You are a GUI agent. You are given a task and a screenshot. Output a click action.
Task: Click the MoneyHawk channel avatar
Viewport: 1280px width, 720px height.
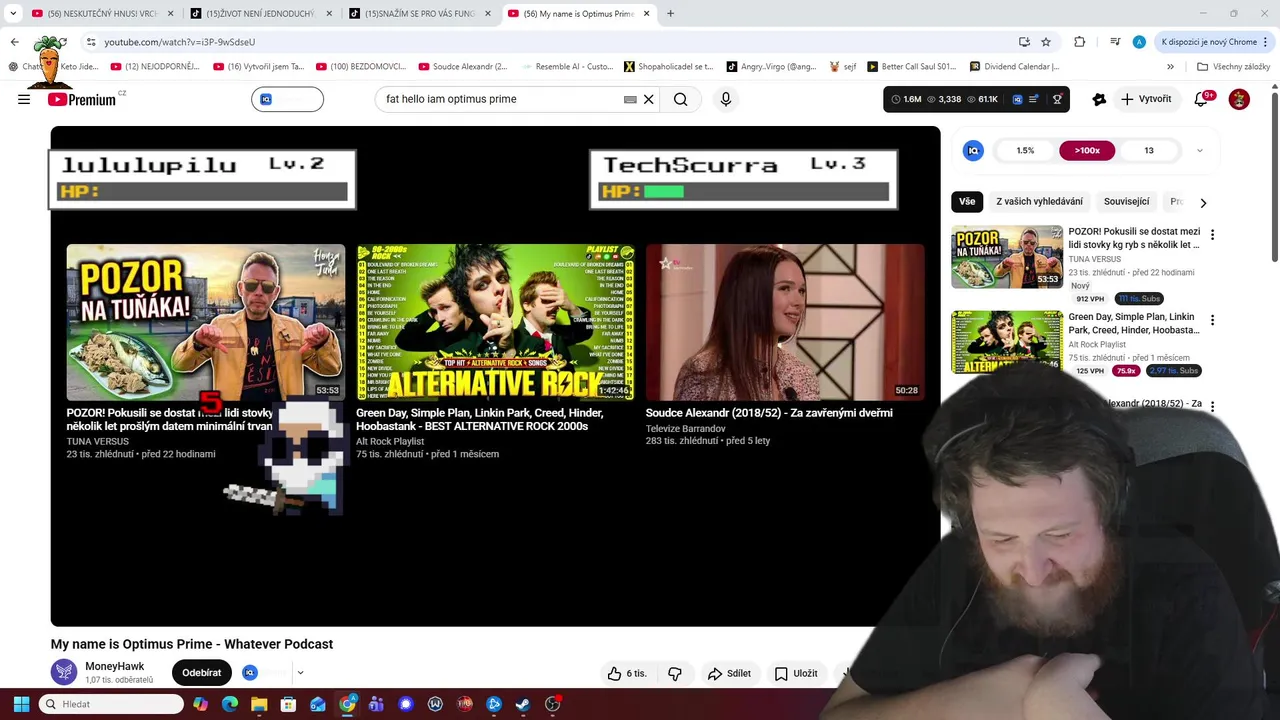point(64,672)
